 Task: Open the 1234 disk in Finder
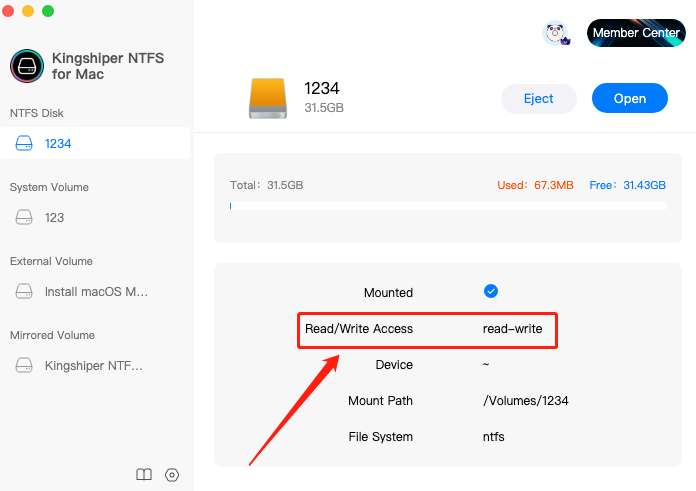pyautogui.click(x=629, y=99)
